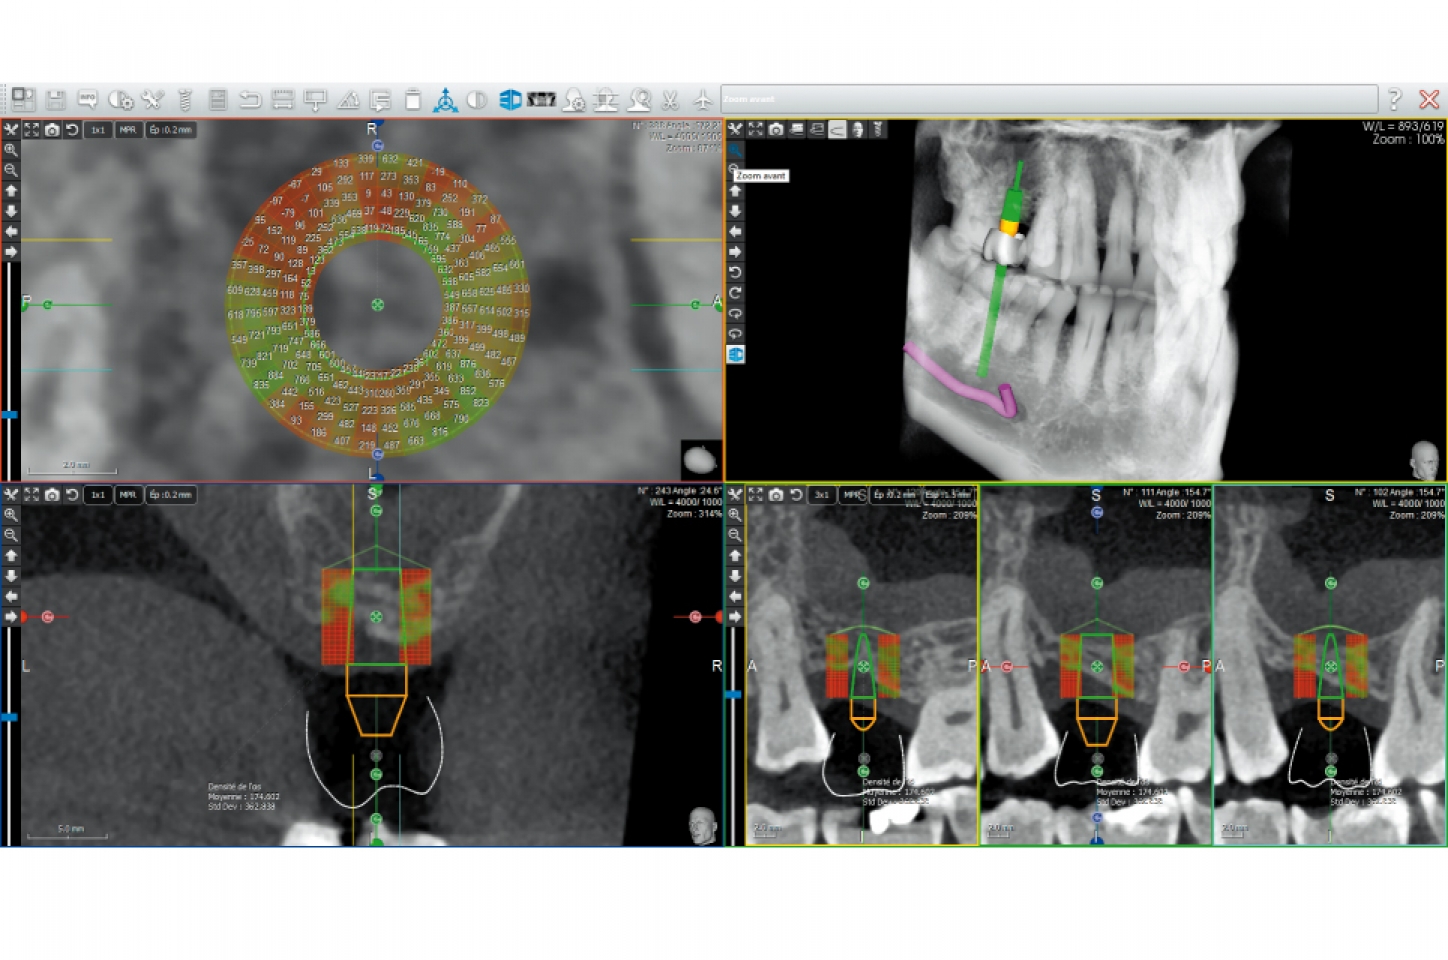Toggle the 1x1 layout in the coronal view

click(x=97, y=495)
